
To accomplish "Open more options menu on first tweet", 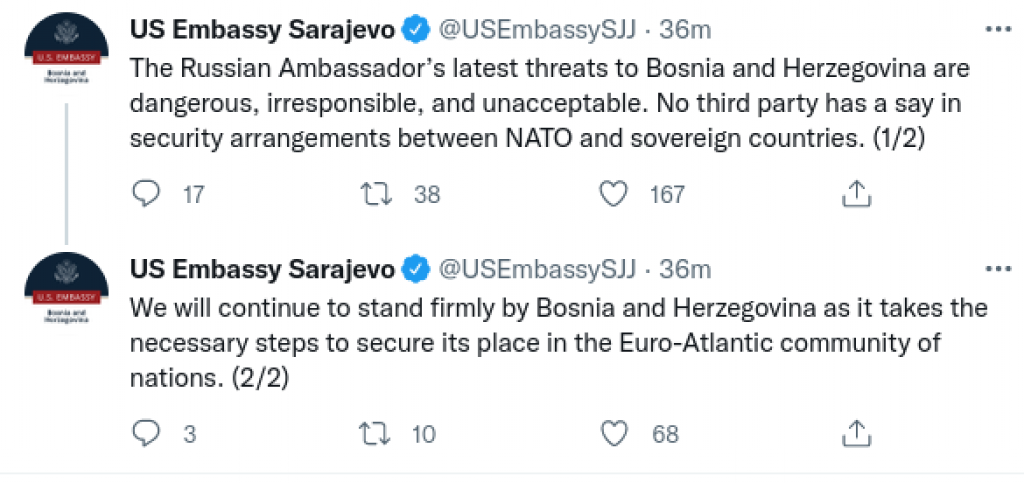I will point(998,31).
